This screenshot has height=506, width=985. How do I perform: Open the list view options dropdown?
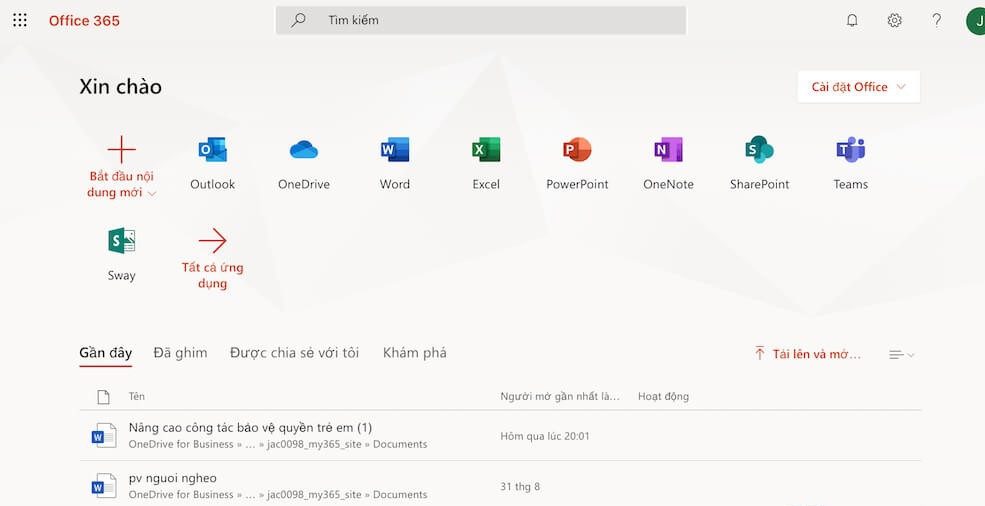901,355
